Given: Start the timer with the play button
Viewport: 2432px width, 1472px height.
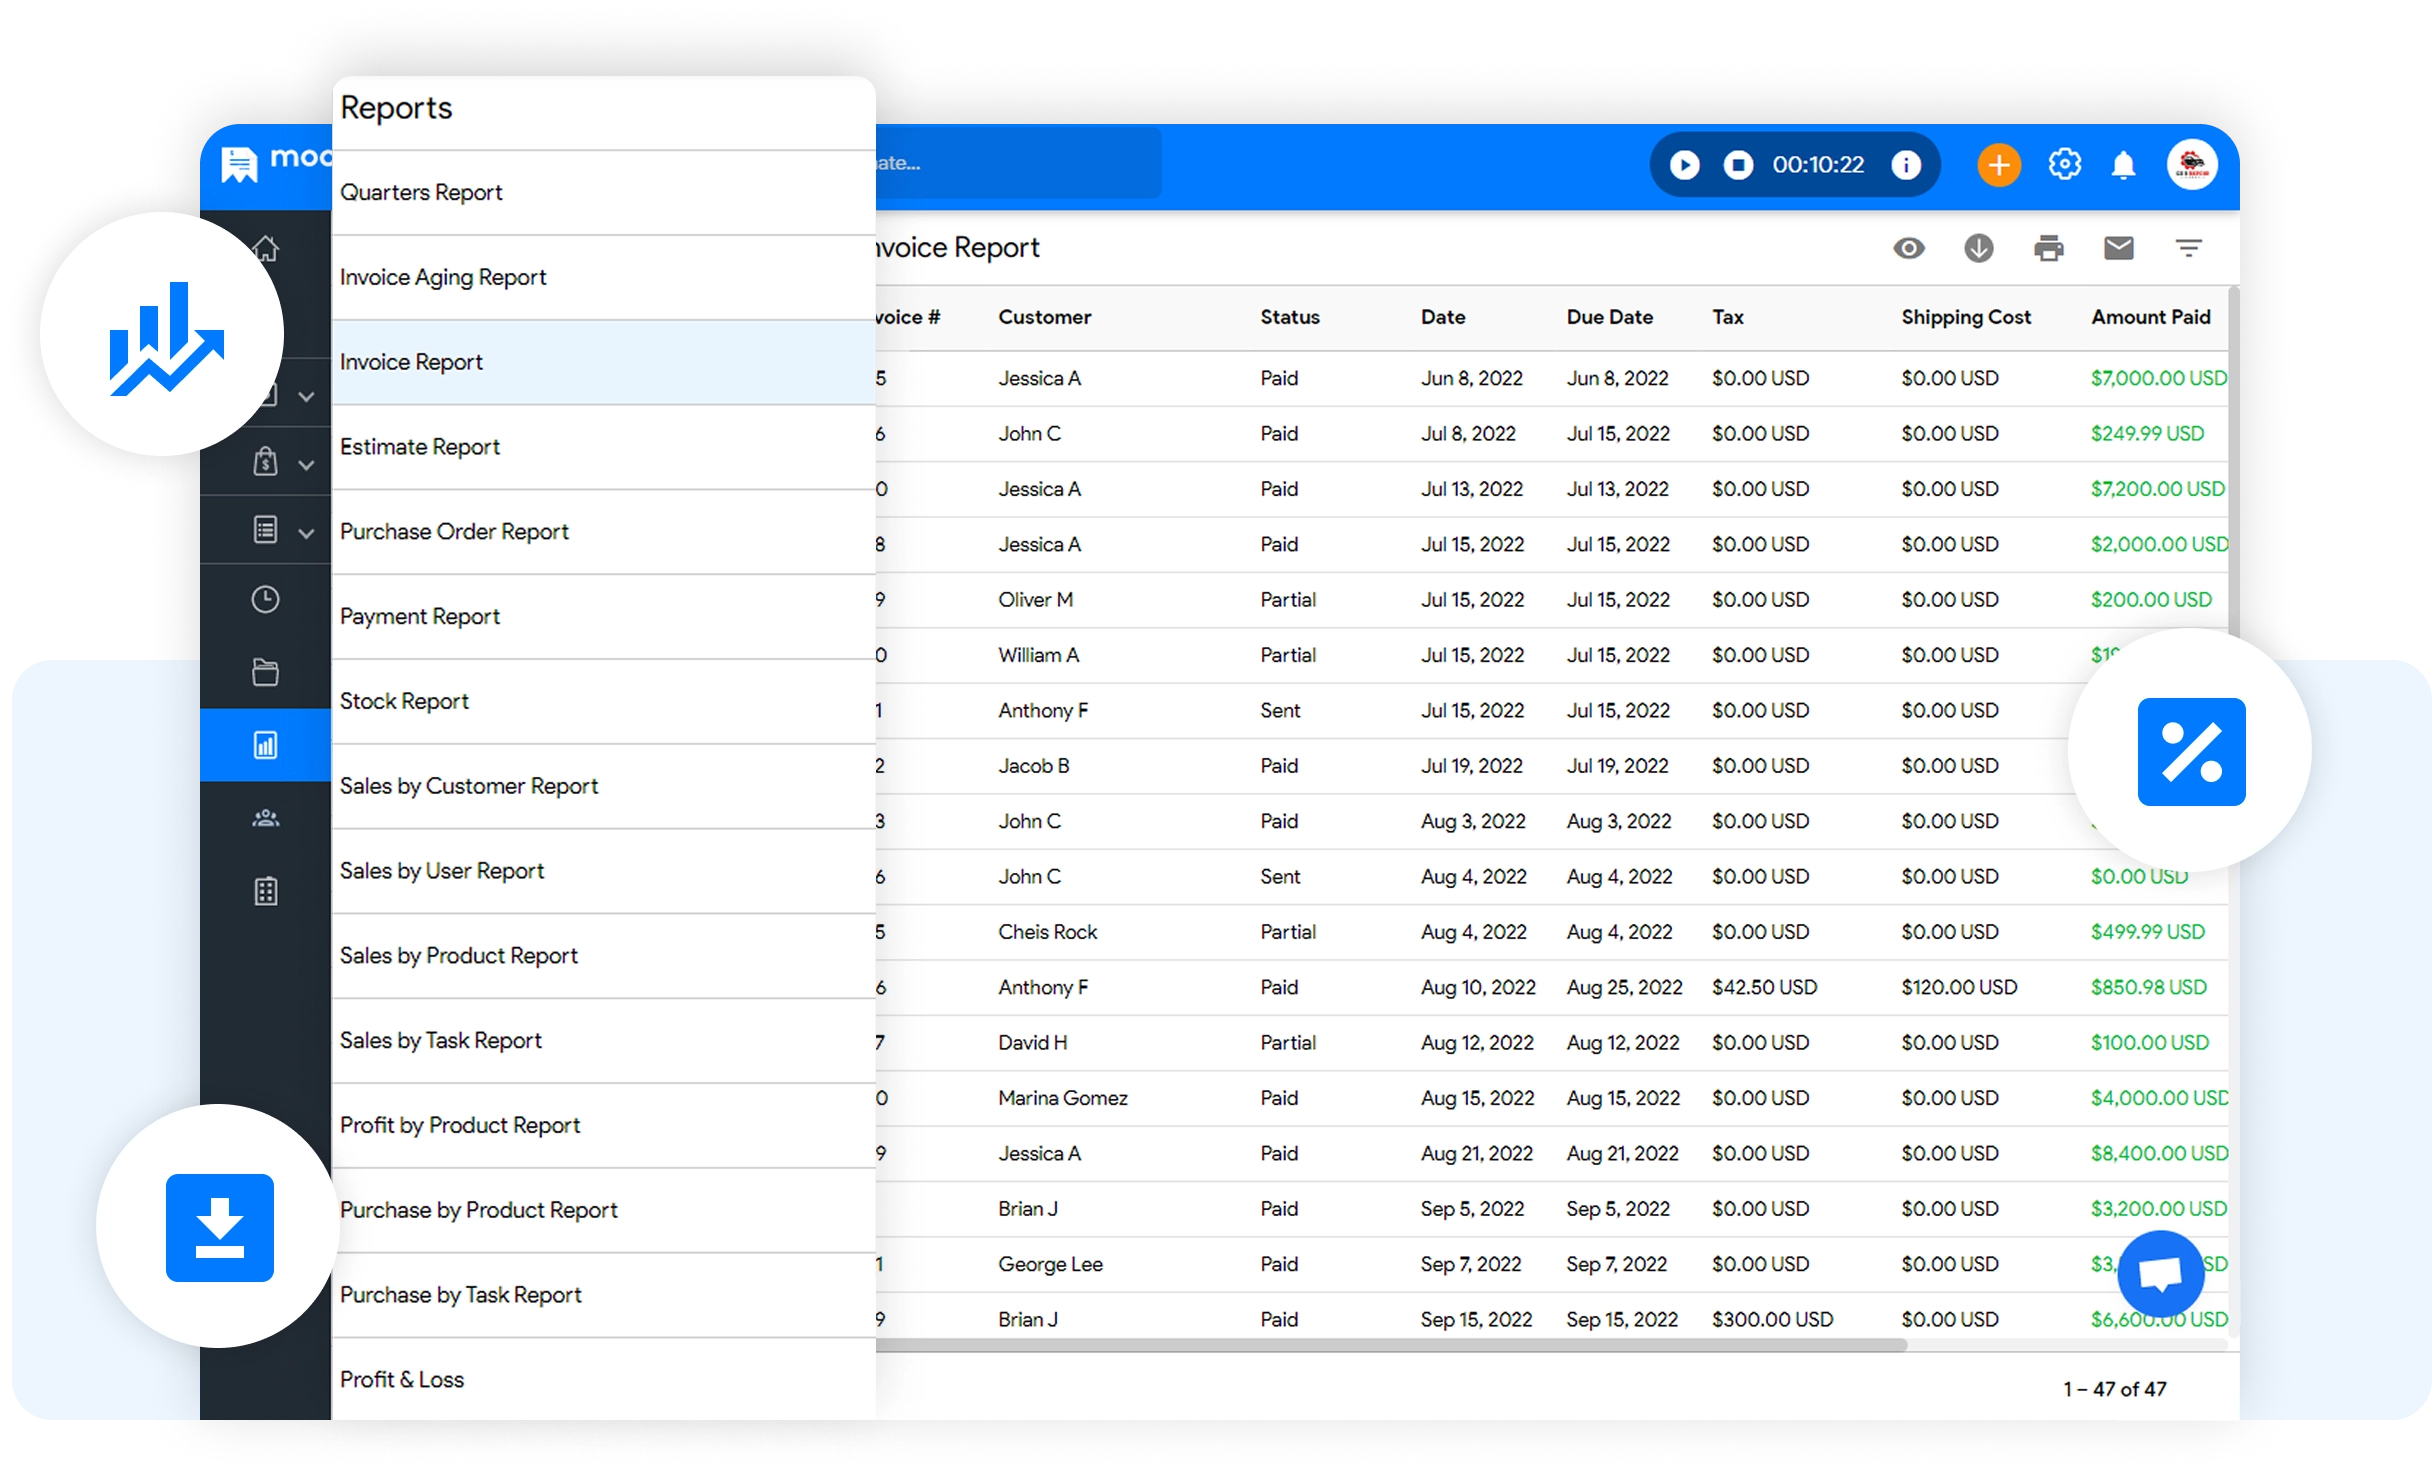Looking at the screenshot, I should pyautogui.click(x=1684, y=164).
